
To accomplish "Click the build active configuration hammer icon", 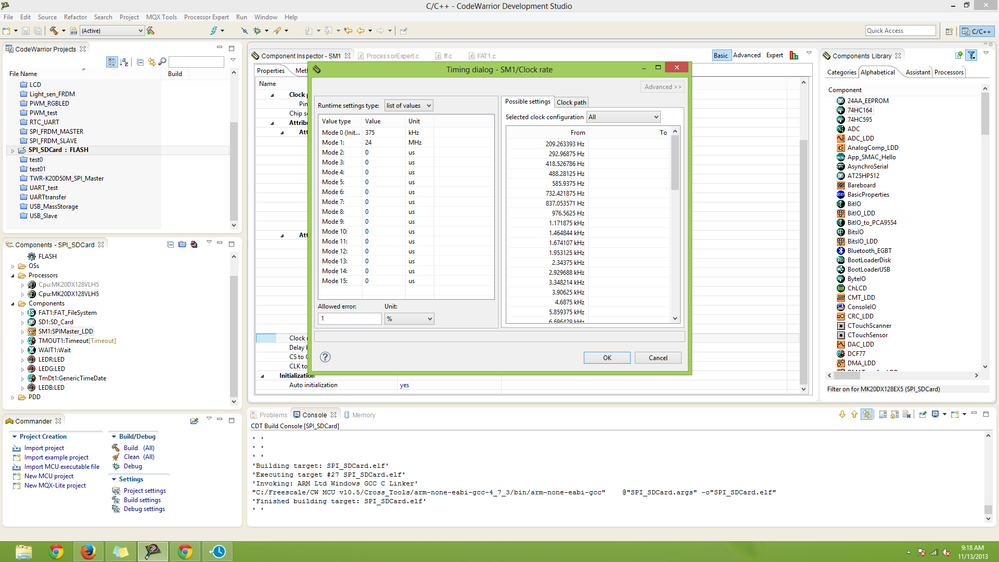I will click(150, 31).
